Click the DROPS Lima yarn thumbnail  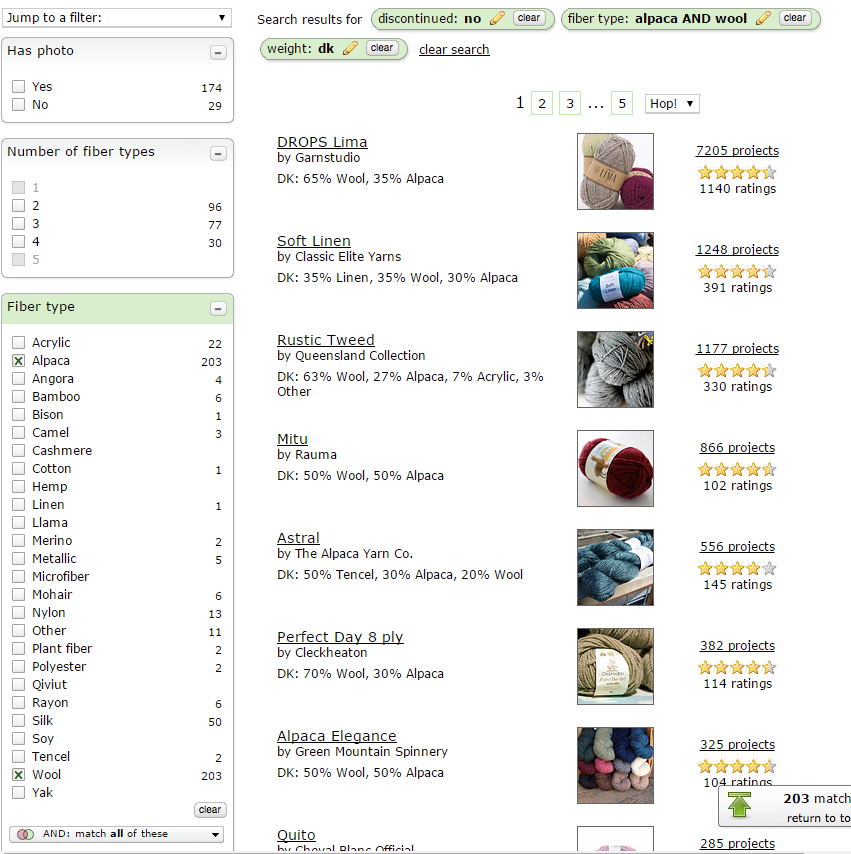615,172
